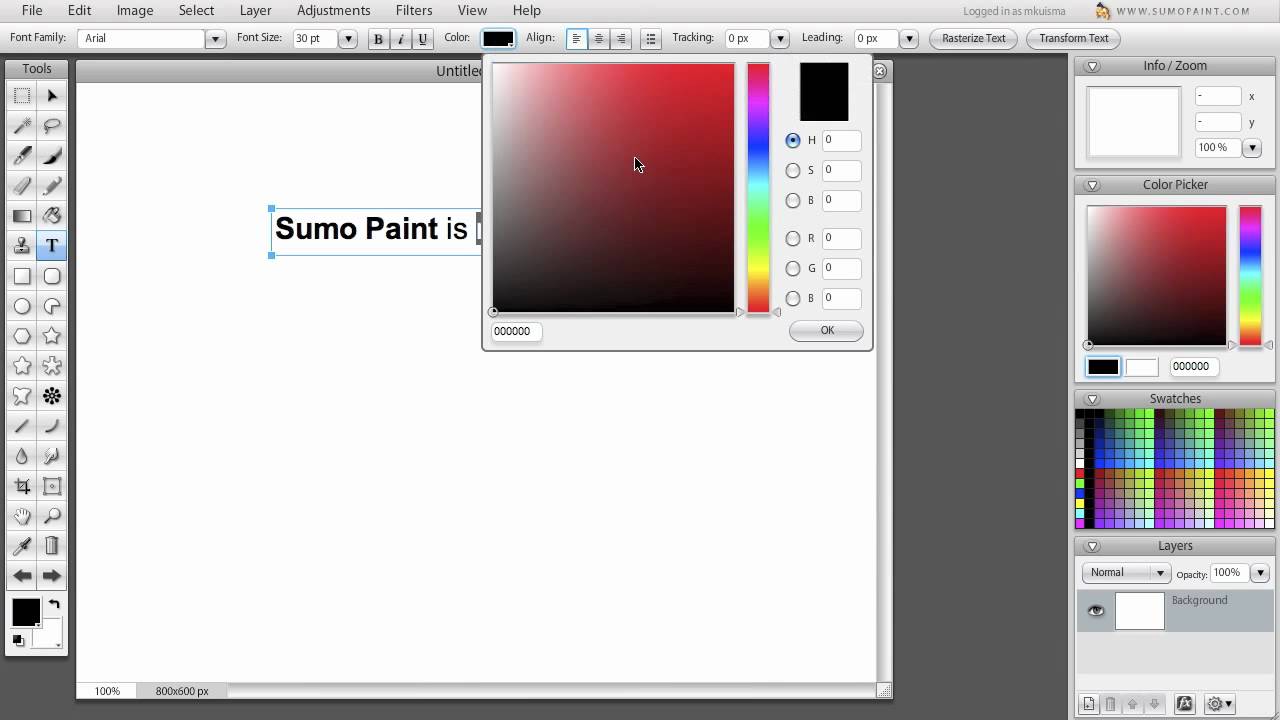Hide the Background layer with eye icon
Screen dimensions: 1280x720
[x=1096, y=611]
